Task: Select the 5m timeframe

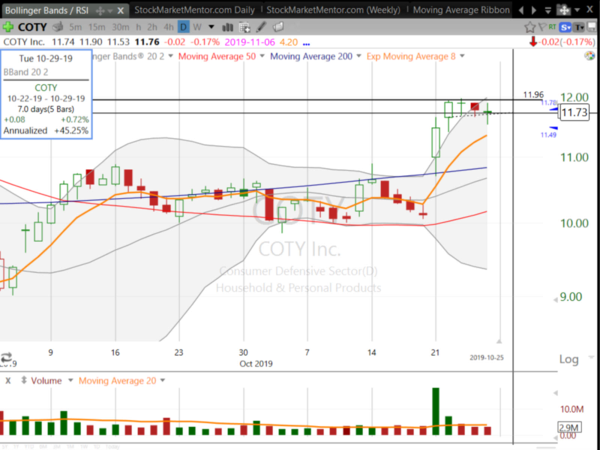Action: click(x=75, y=27)
